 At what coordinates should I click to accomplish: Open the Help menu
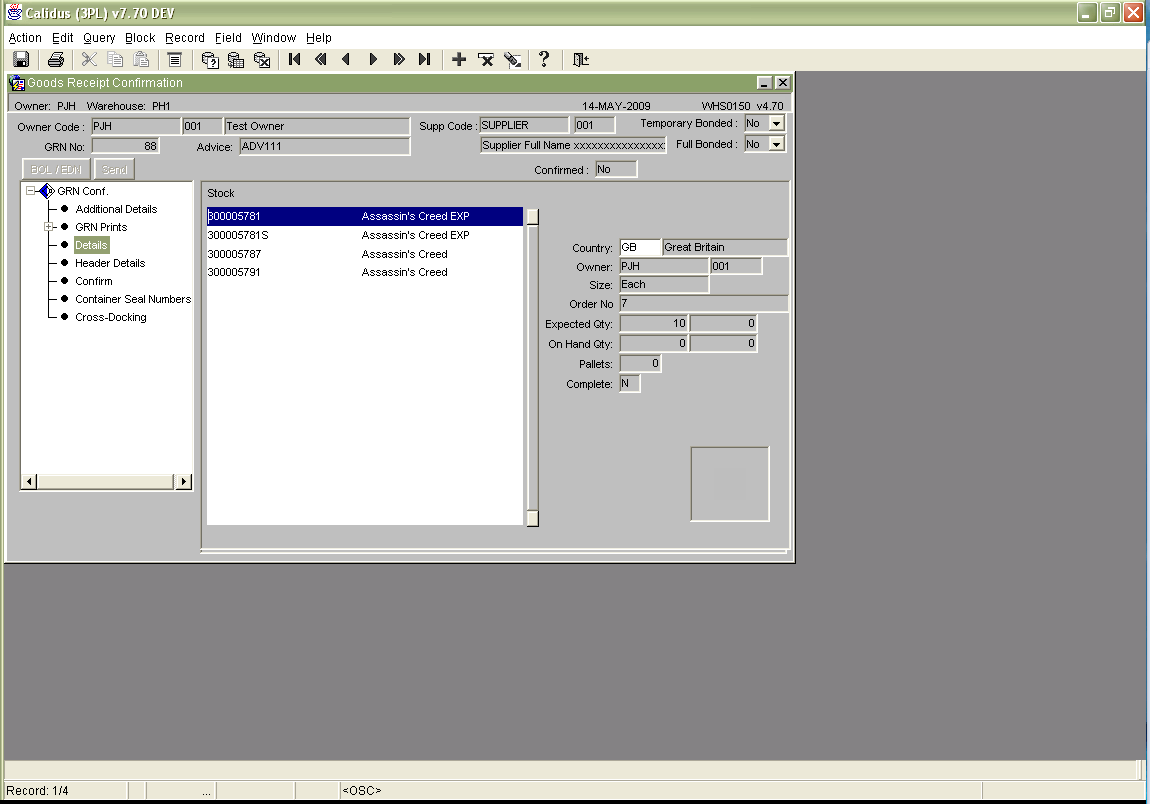318,37
